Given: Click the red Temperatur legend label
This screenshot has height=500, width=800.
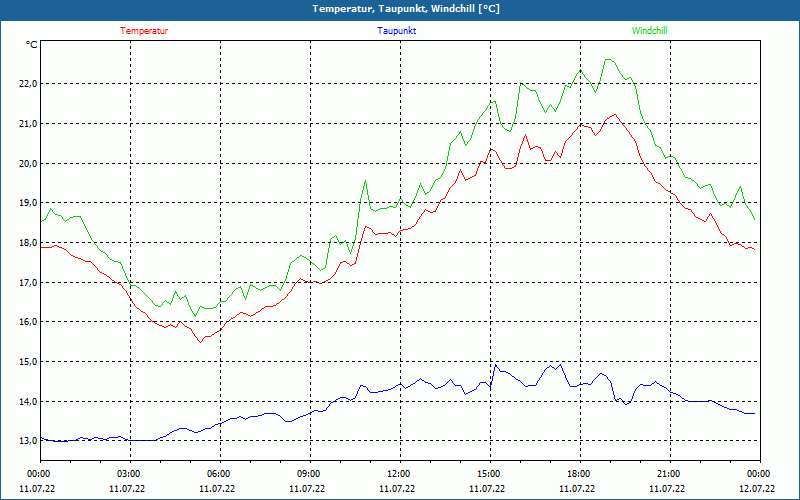Looking at the screenshot, I should 144,31.
